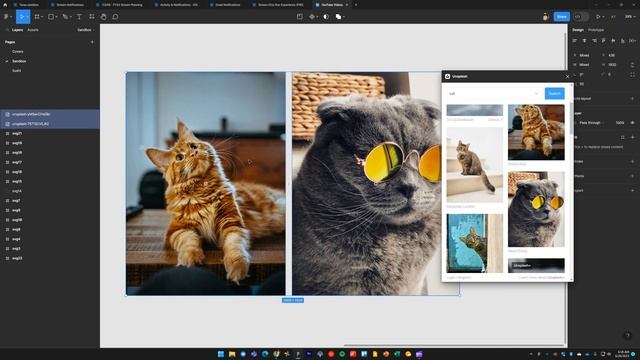Click the Align top icon

[x=603, y=40]
